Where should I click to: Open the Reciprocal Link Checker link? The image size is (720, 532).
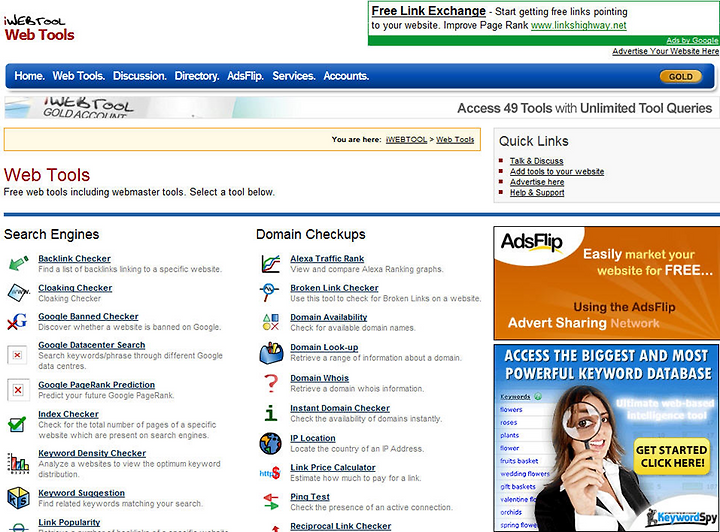[x=341, y=526]
